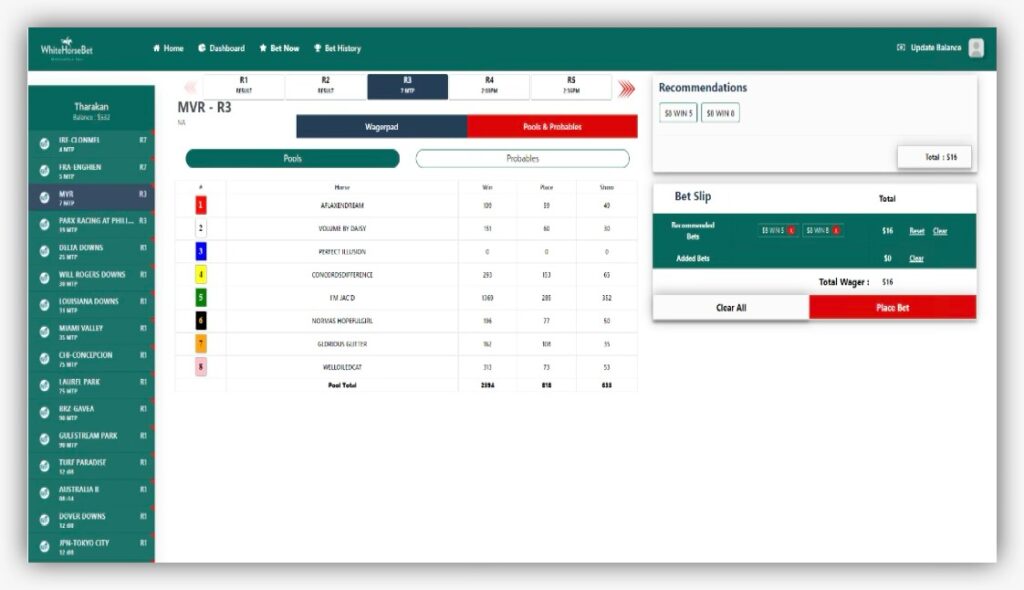Viewport: 1024px width, 590px height.
Task: Go to Dashboard from the top navigation
Action: coord(221,48)
